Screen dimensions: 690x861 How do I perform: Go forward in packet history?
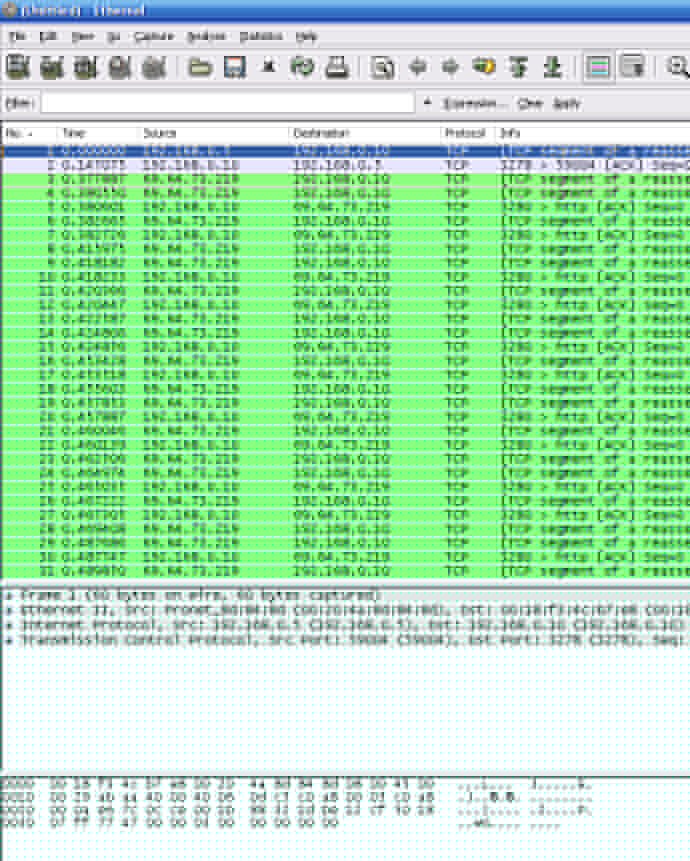coord(450,67)
